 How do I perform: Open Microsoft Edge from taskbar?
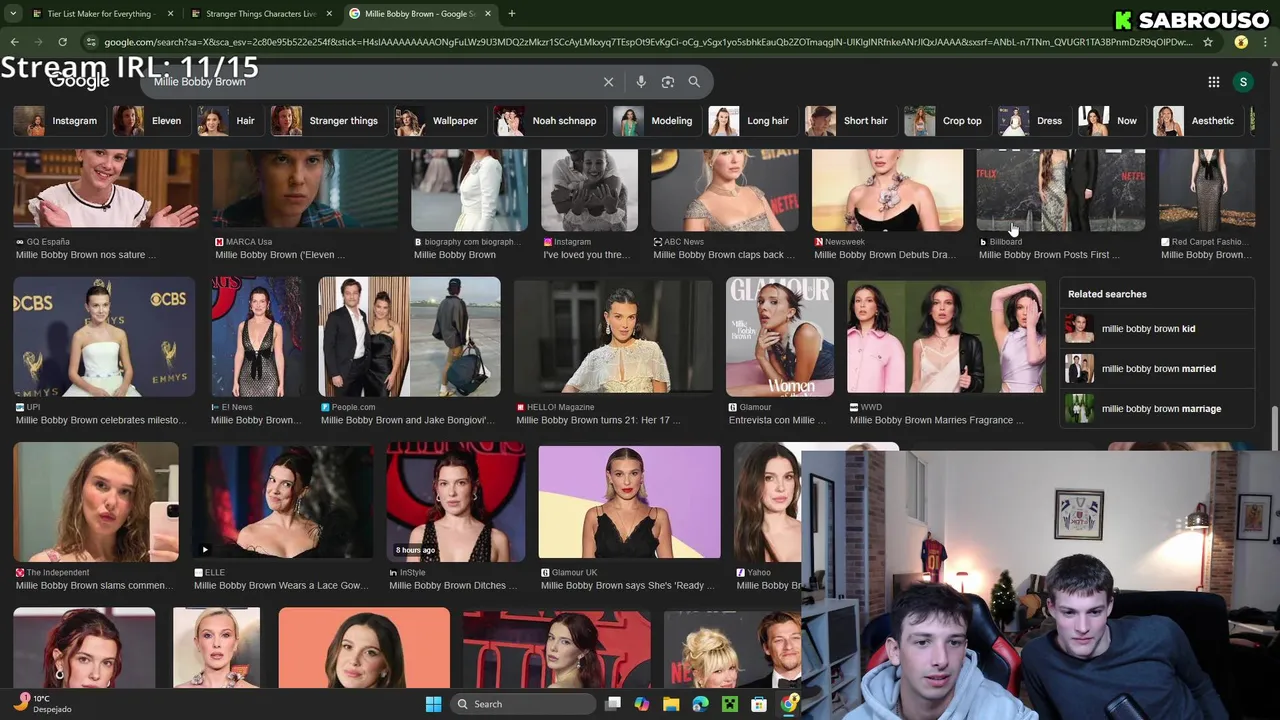tap(700, 704)
